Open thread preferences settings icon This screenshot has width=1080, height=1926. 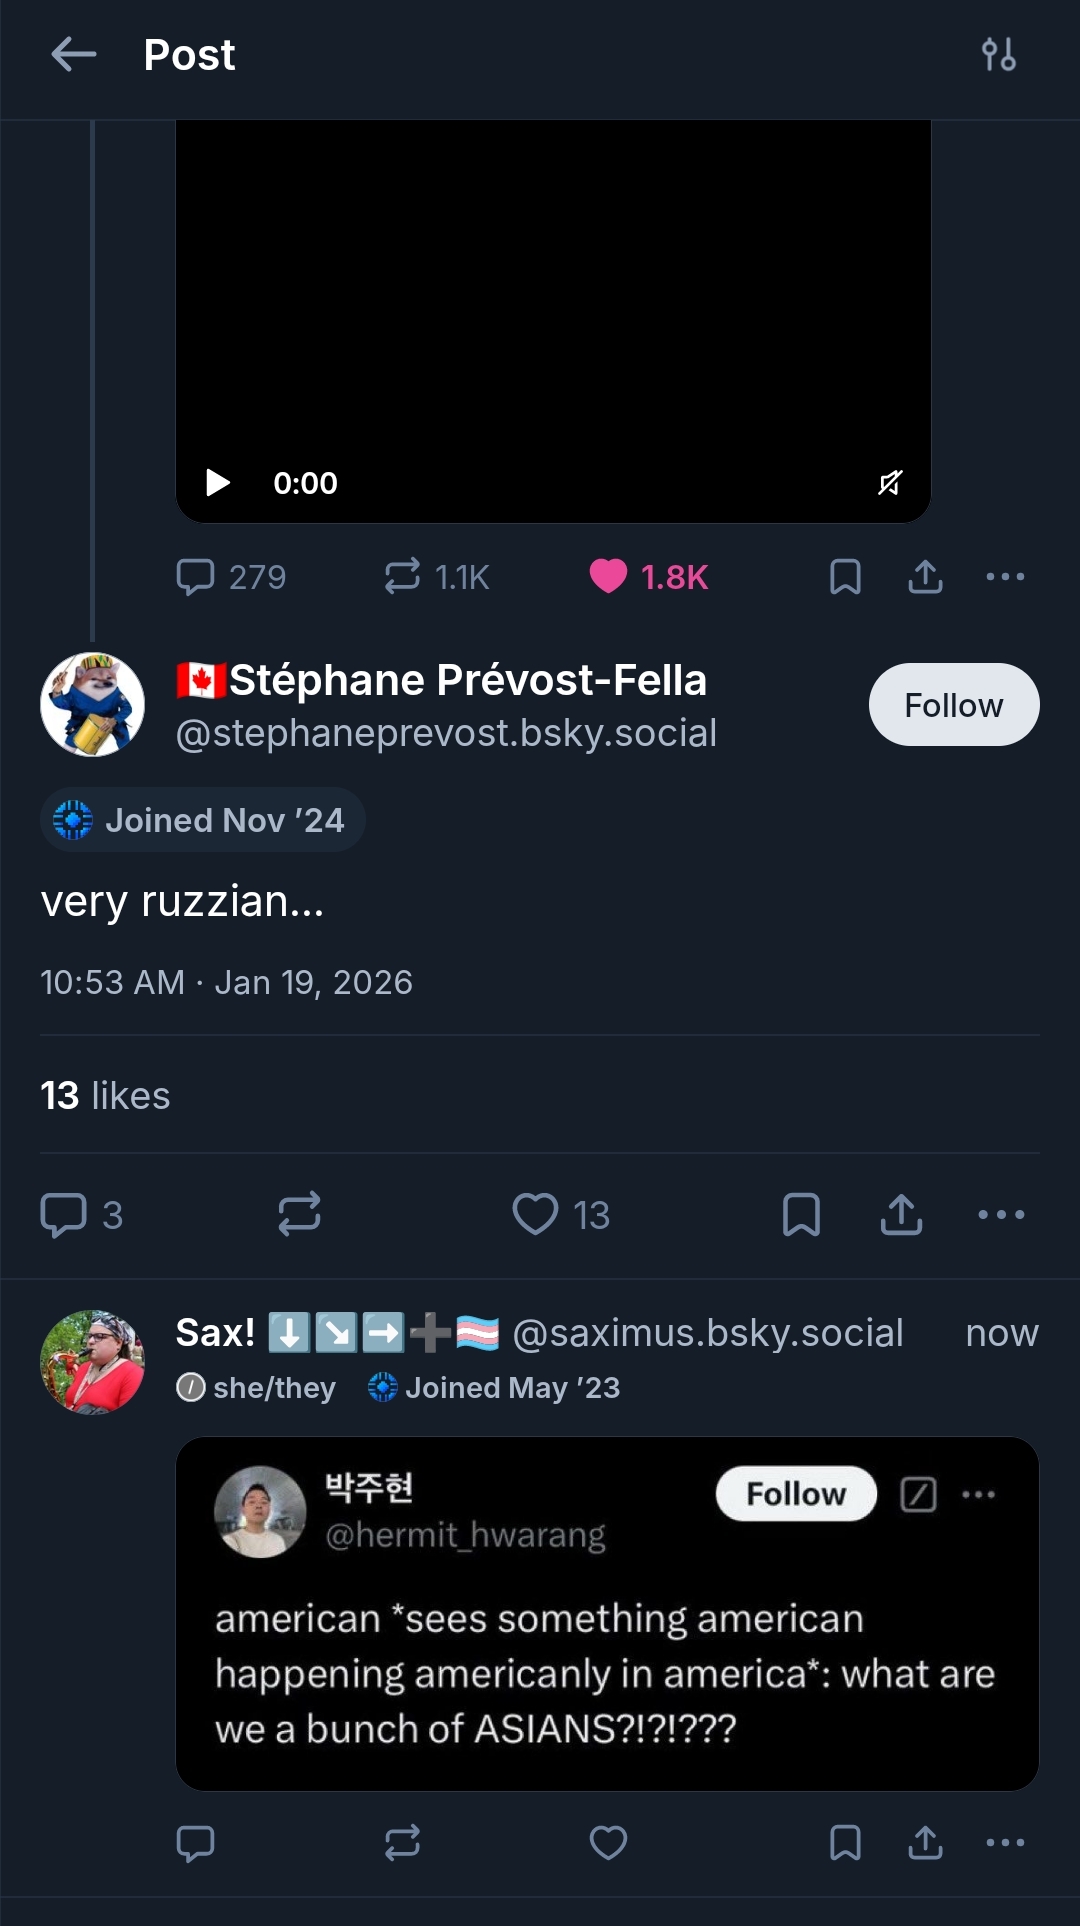pyautogui.click(x=998, y=55)
